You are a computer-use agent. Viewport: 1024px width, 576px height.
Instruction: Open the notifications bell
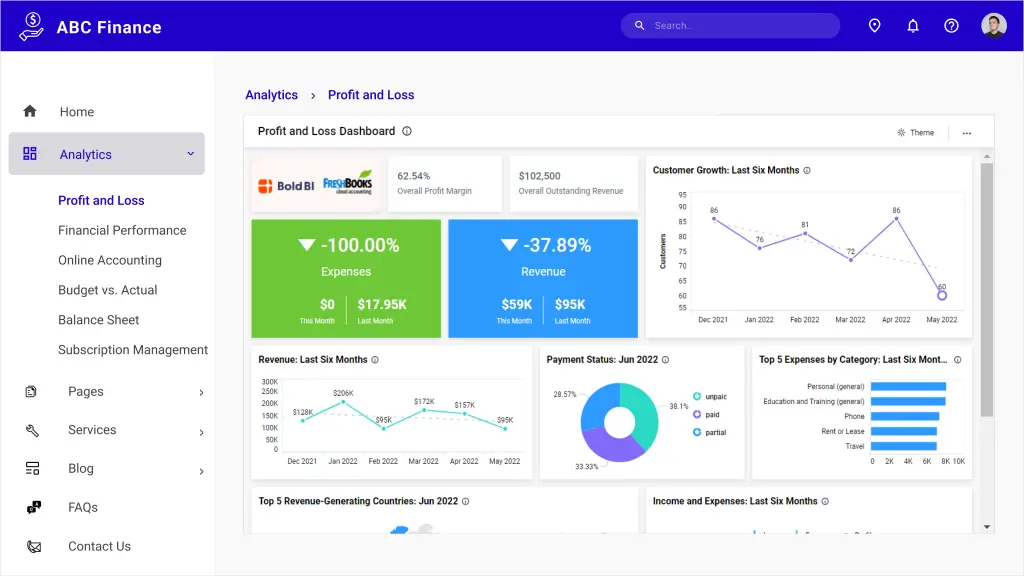913,26
